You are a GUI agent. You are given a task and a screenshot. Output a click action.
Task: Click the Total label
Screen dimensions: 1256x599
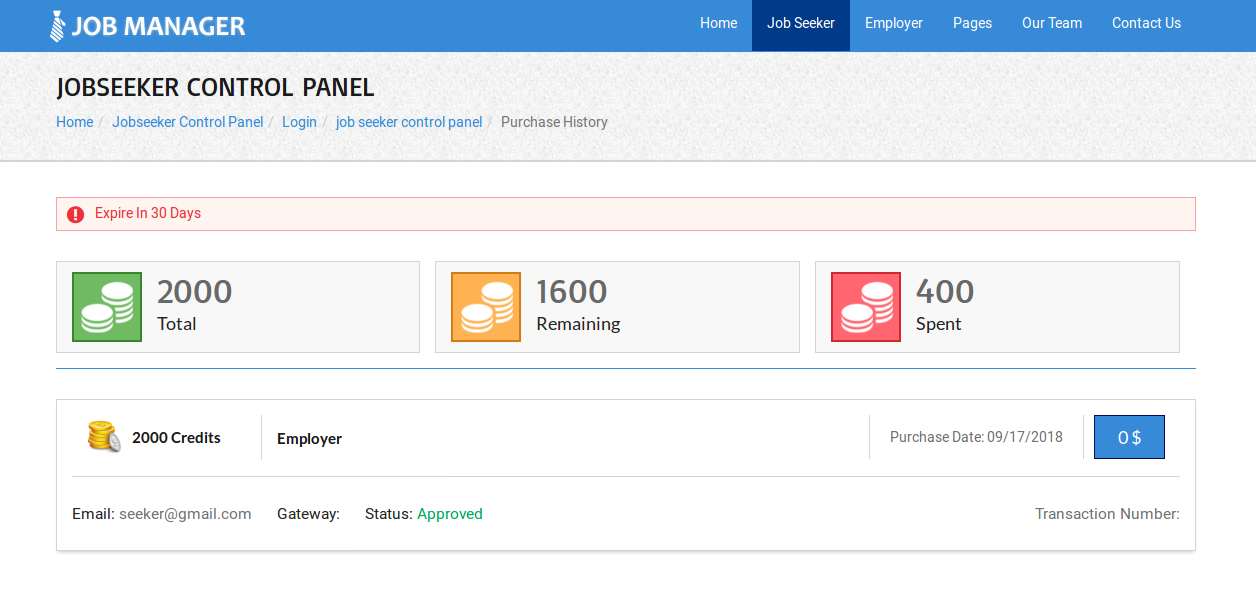pyautogui.click(x=177, y=324)
